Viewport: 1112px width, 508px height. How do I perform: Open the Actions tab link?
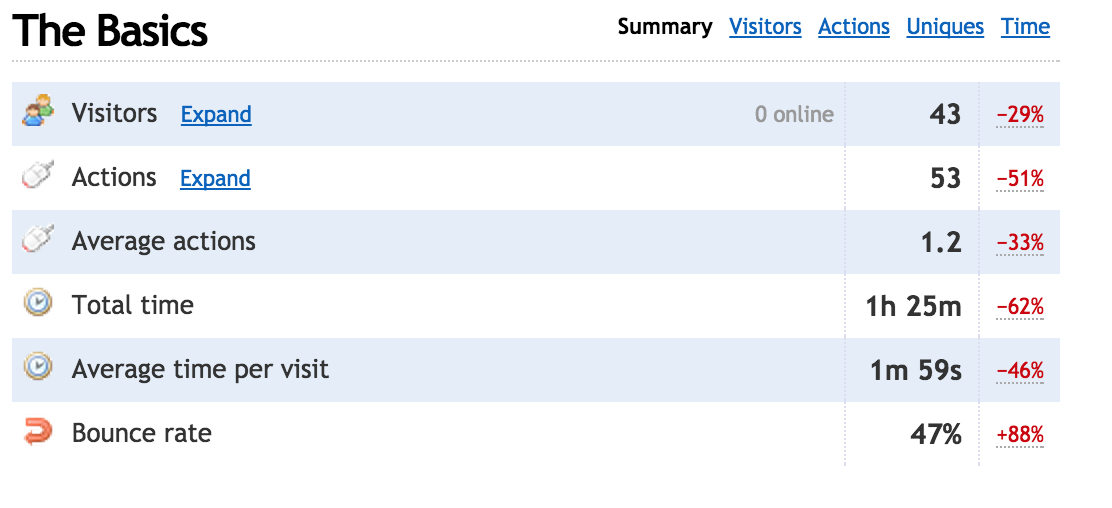854,27
